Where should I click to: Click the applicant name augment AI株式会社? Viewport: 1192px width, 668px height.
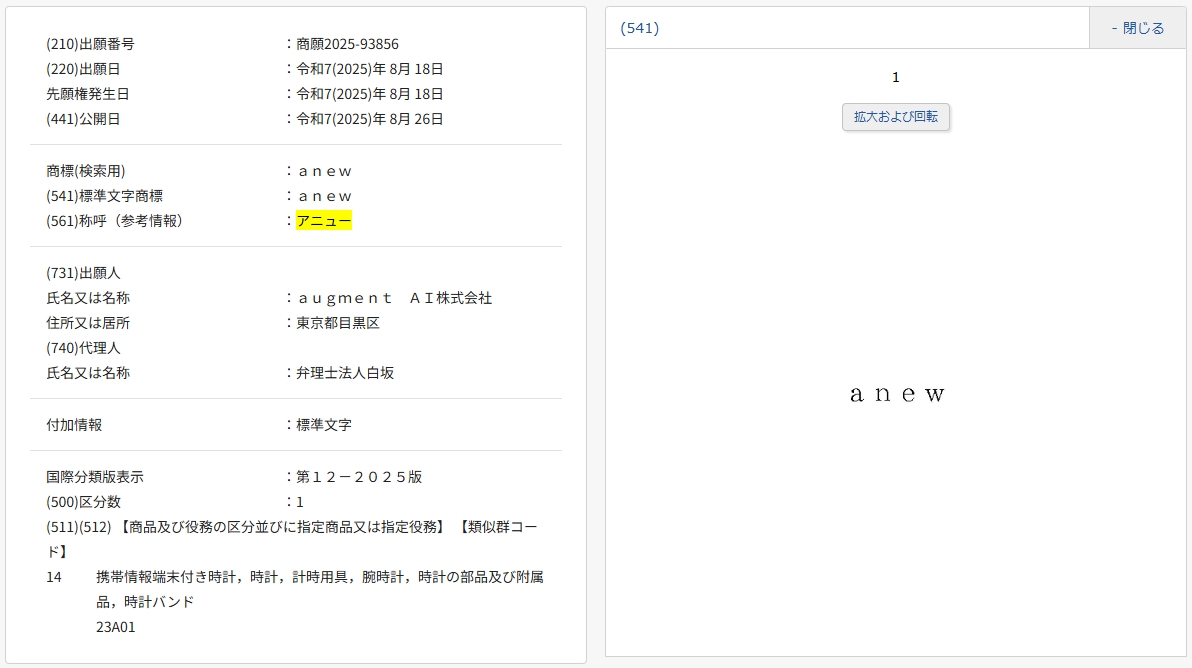(x=394, y=298)
